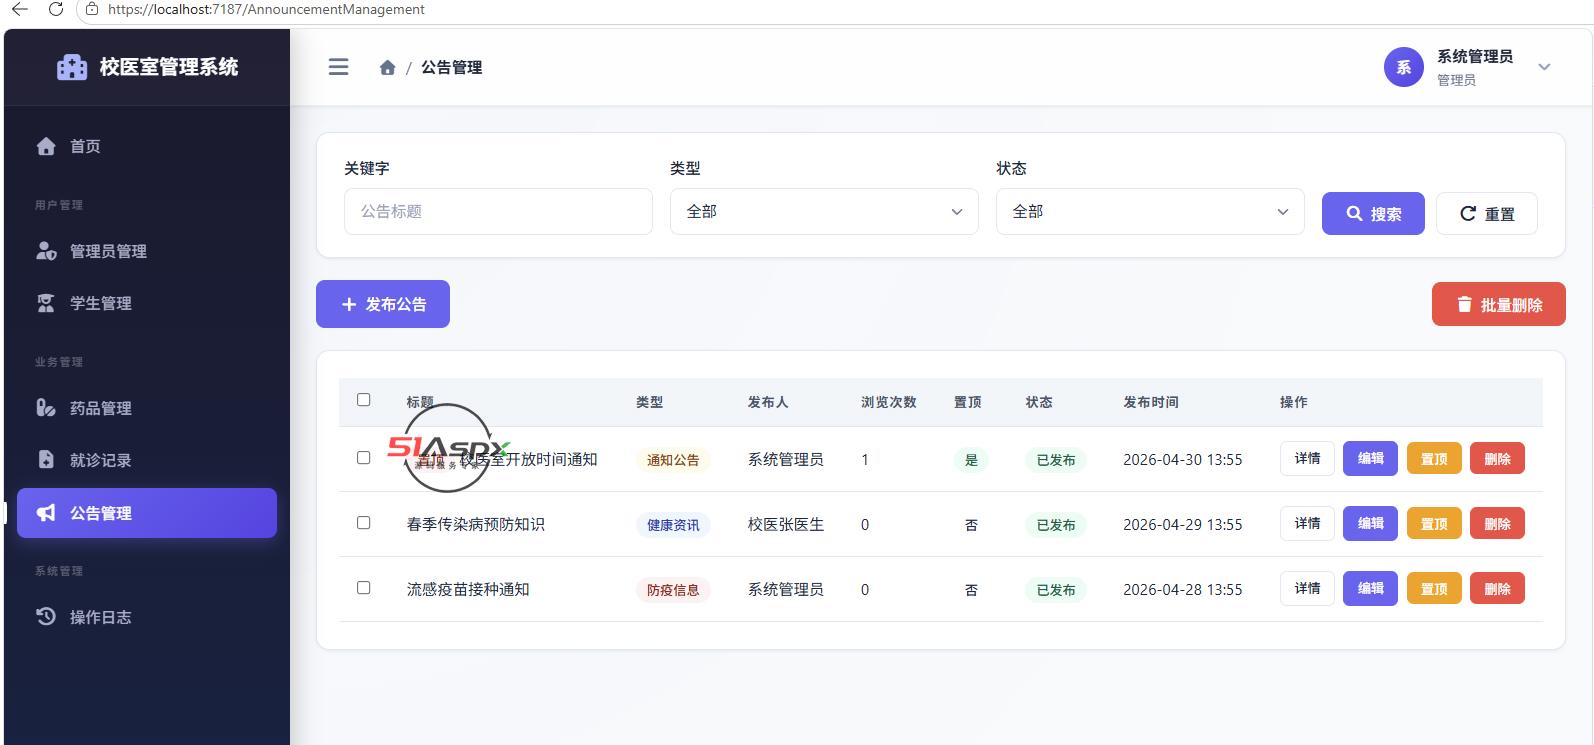Click the admin users icon beside 管理员管理
The width and height of the screenshot is (1594, 745).
coord(46,251)
